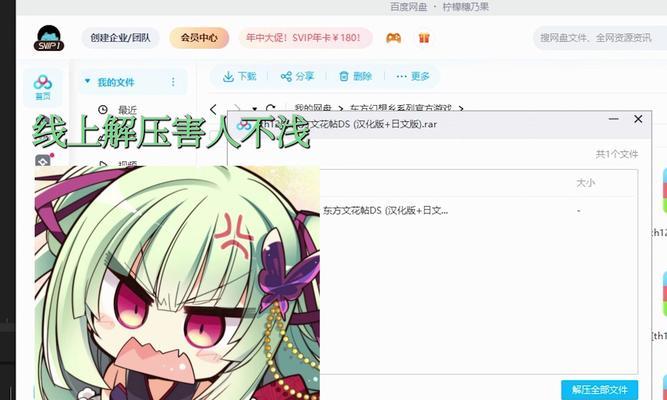667x400 pixels.
Task: Navigate back with the left arrow
Action: coord(213,109)
